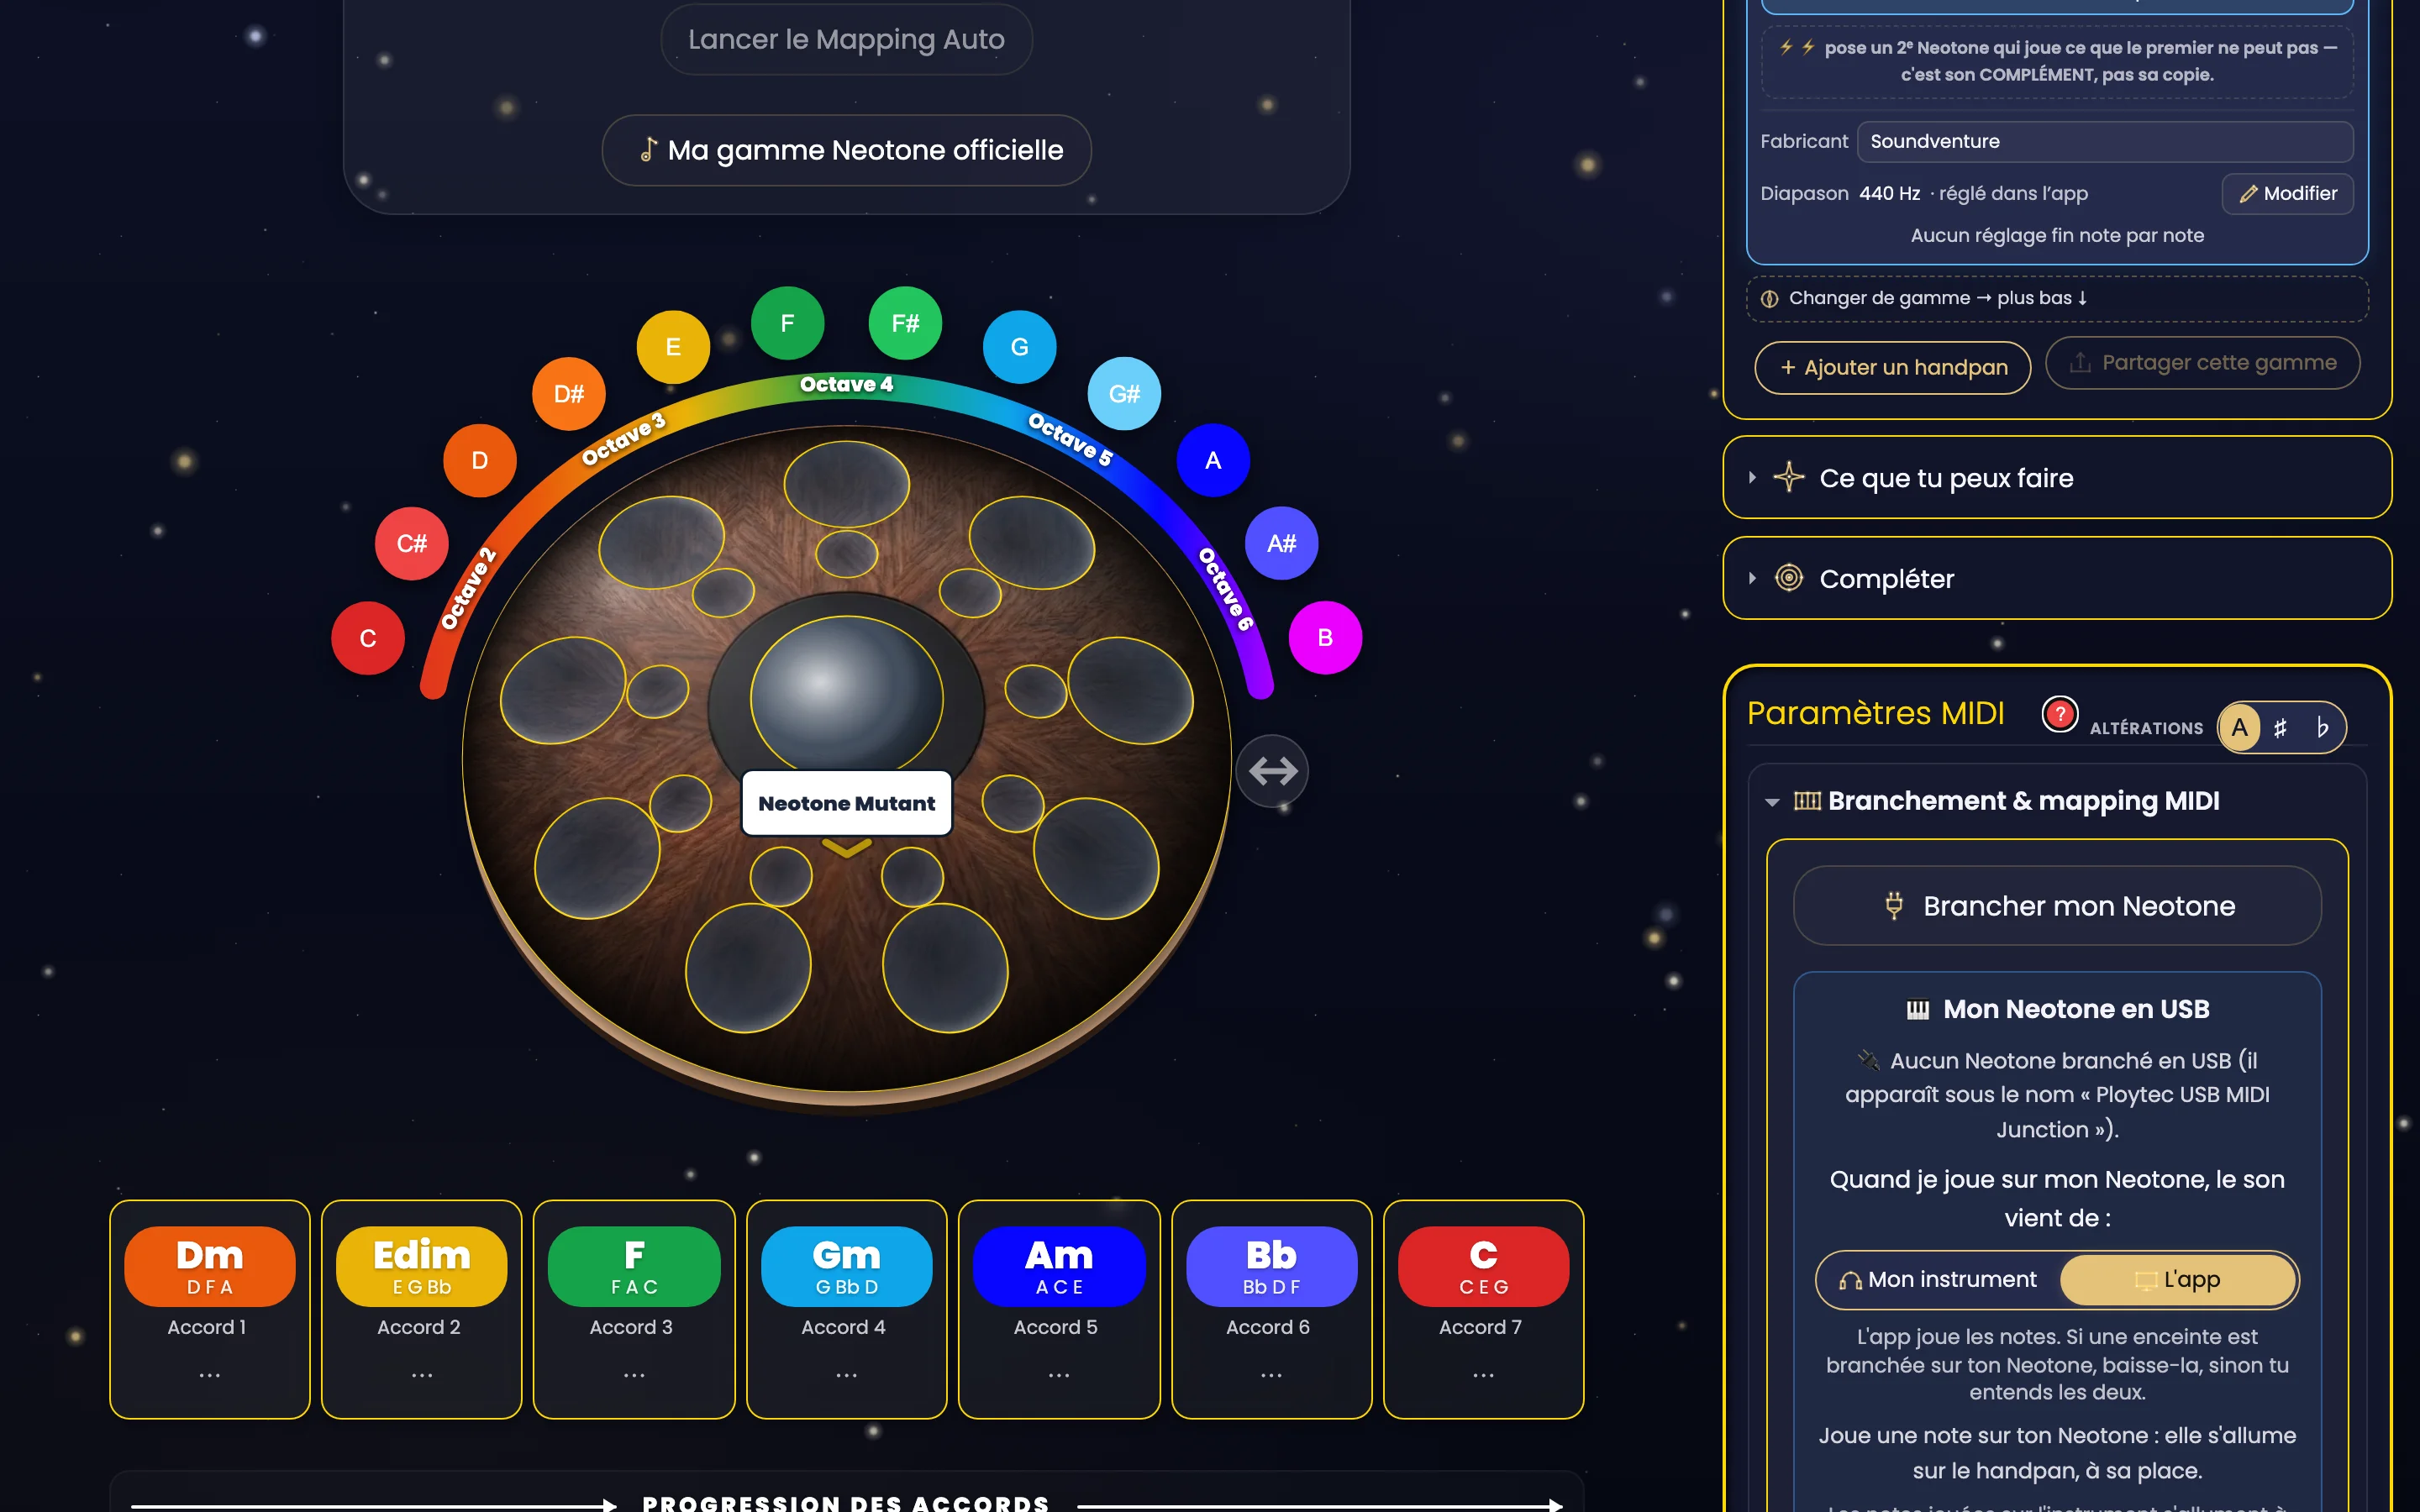This screenshot has height=1512, width=2420.
Task: Click the yellow chevron below Neotone Mutant label
Action: click(846, 848)
